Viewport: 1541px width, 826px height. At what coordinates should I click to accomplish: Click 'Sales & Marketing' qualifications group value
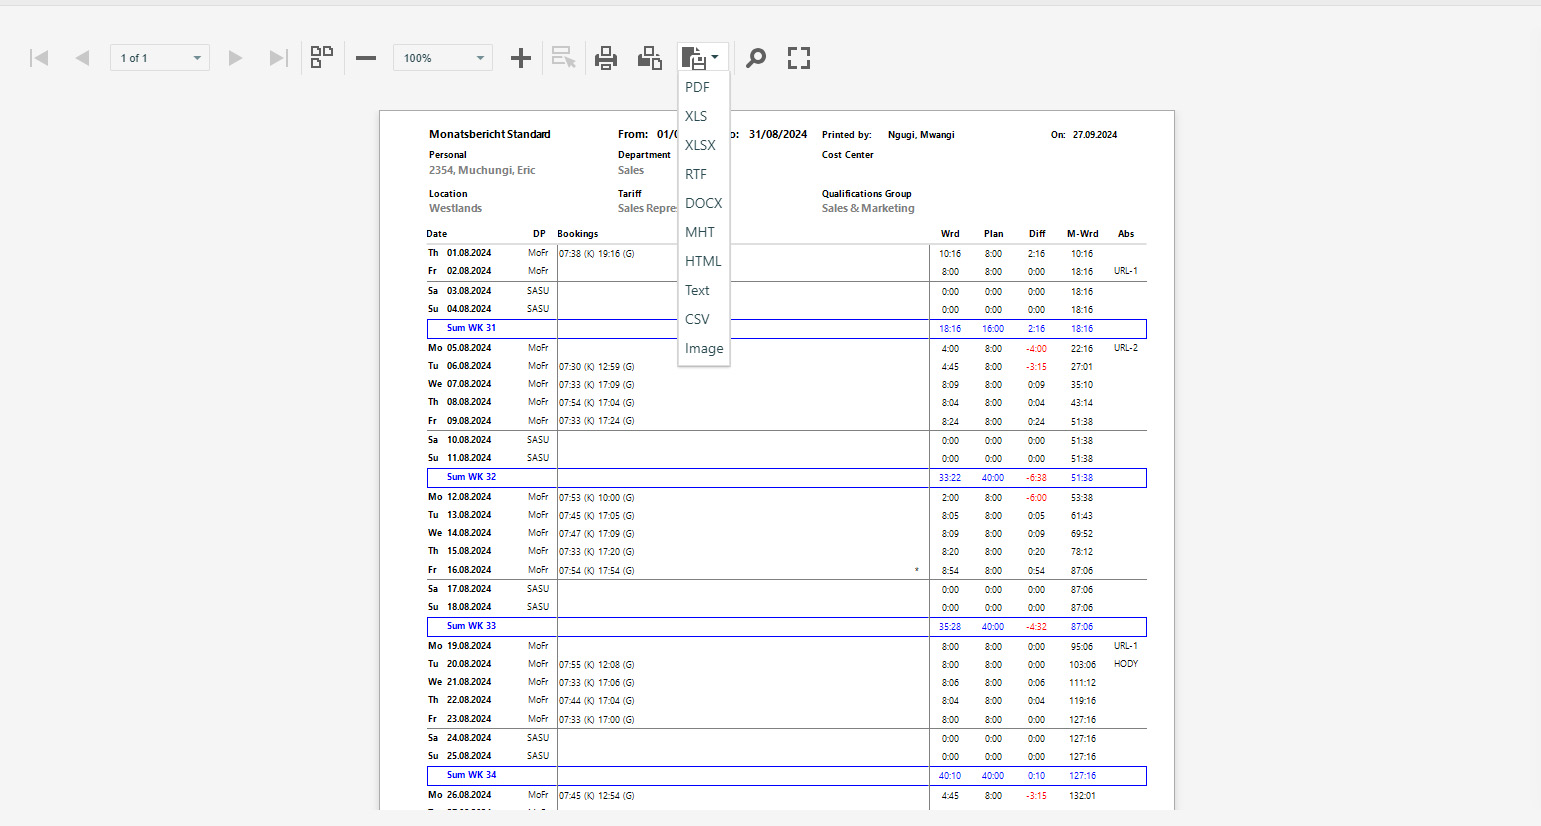click(868, 208)
